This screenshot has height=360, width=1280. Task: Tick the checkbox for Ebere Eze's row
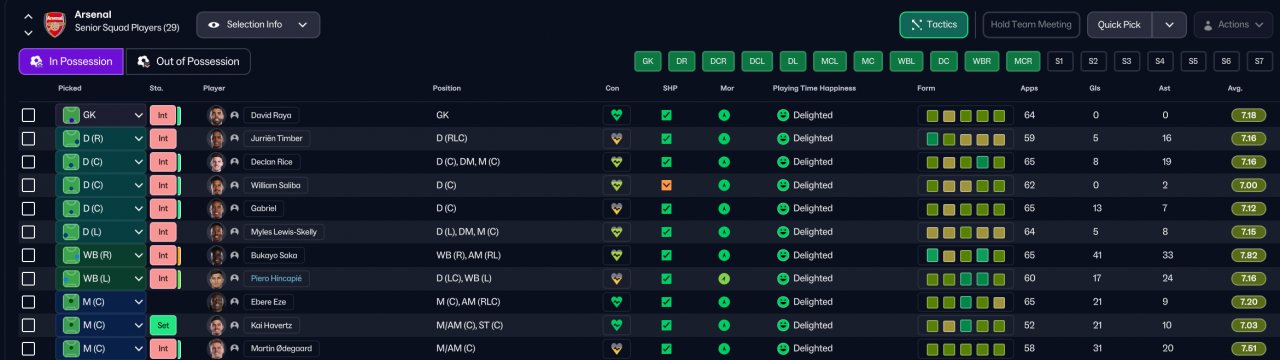[28, 302]
